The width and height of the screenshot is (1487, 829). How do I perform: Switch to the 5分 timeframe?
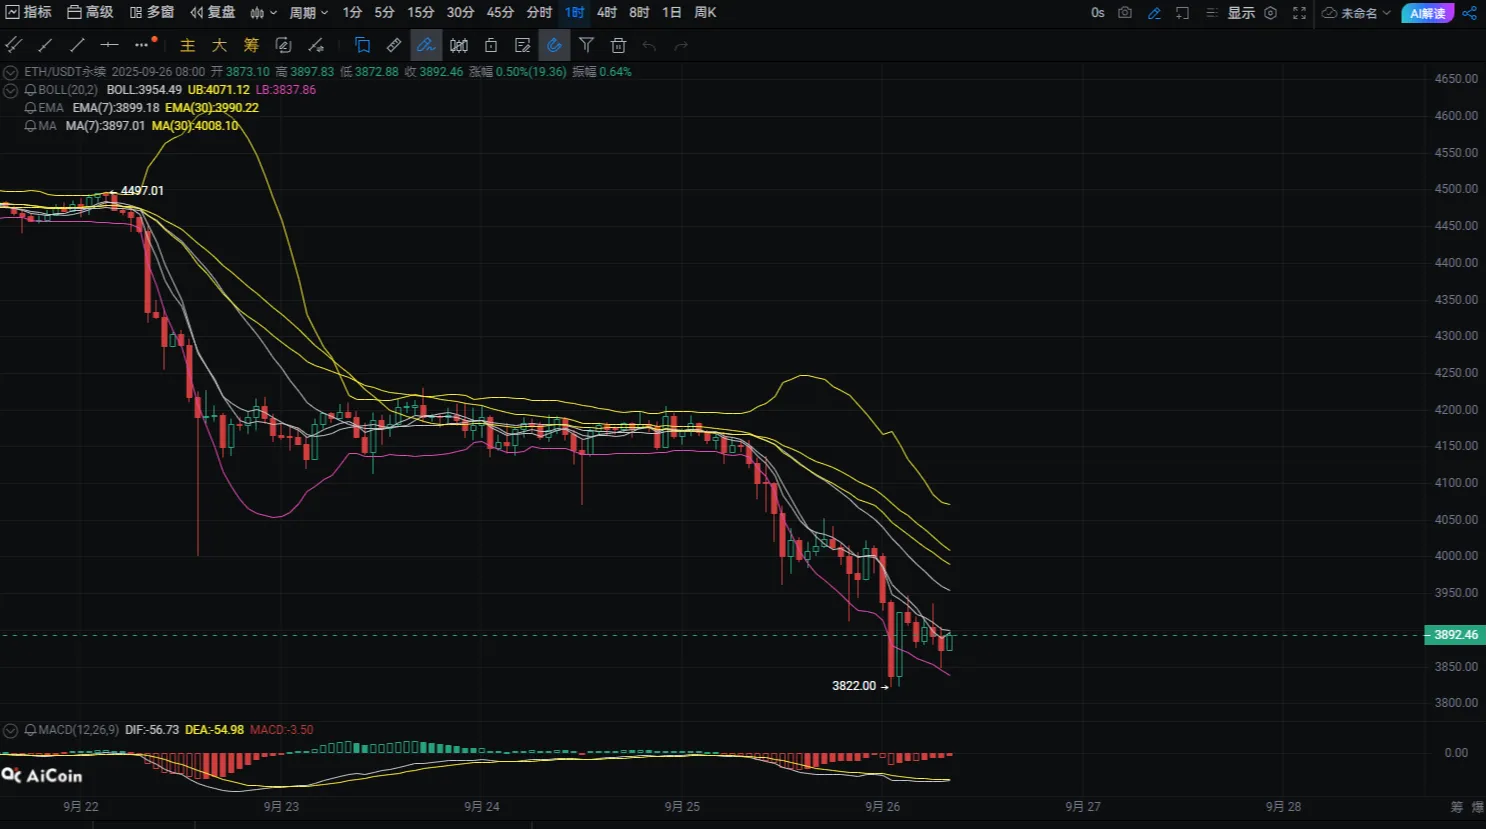click(384, 13)
